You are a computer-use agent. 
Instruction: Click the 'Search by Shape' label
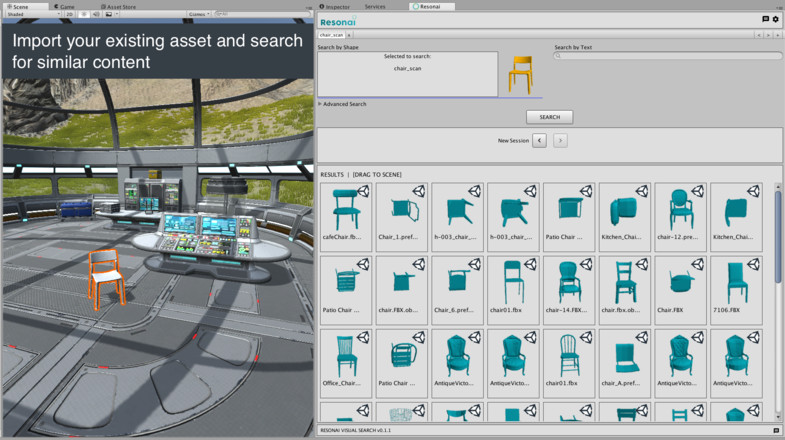338,47
